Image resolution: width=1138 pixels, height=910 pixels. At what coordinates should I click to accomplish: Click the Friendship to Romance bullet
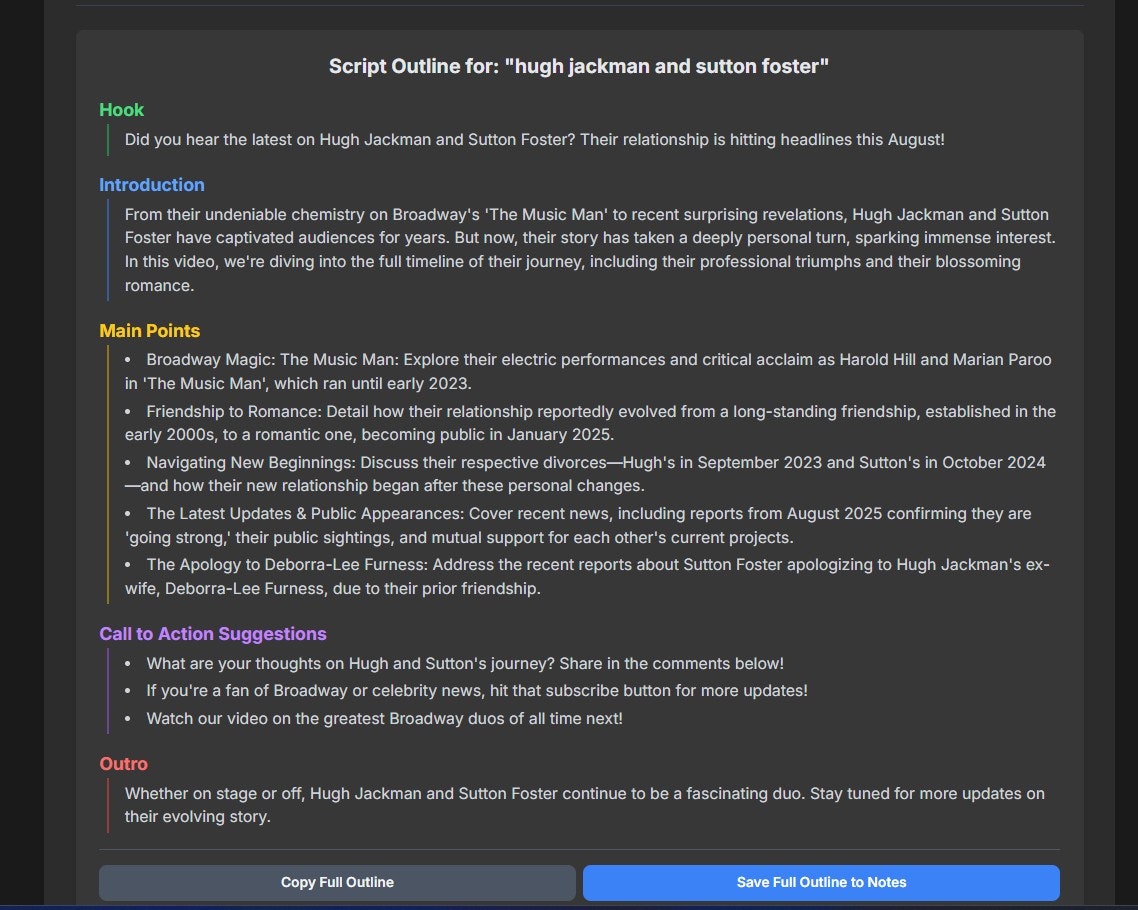tap(590, 423)
